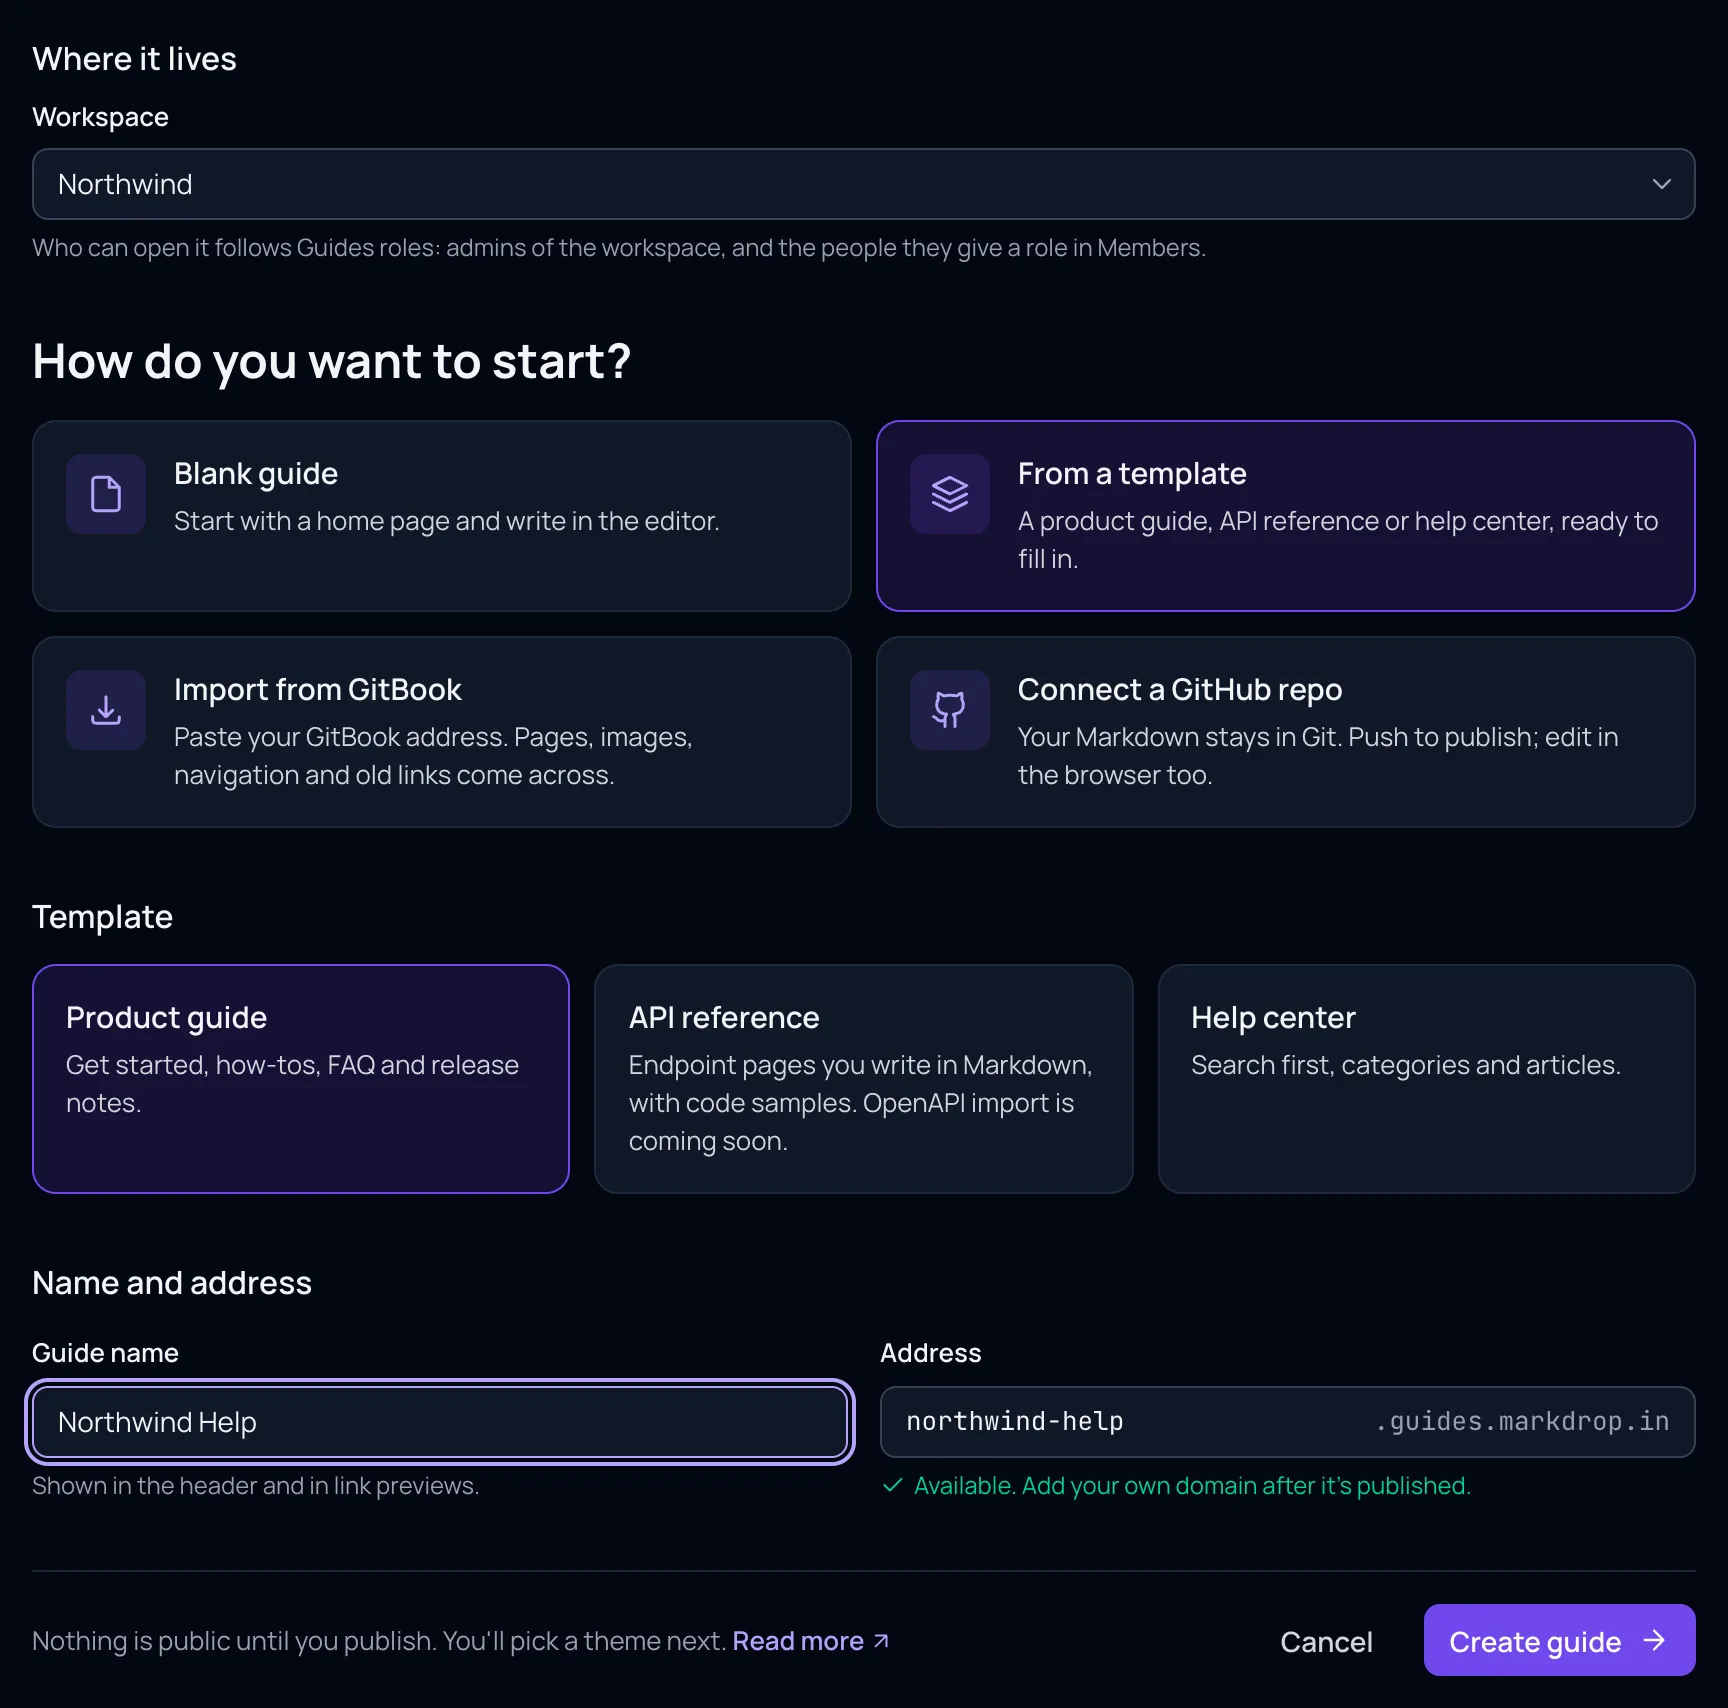Click the 'Workspace' field label
This screenshot has width=1728, height=1708.
(100, 117)
